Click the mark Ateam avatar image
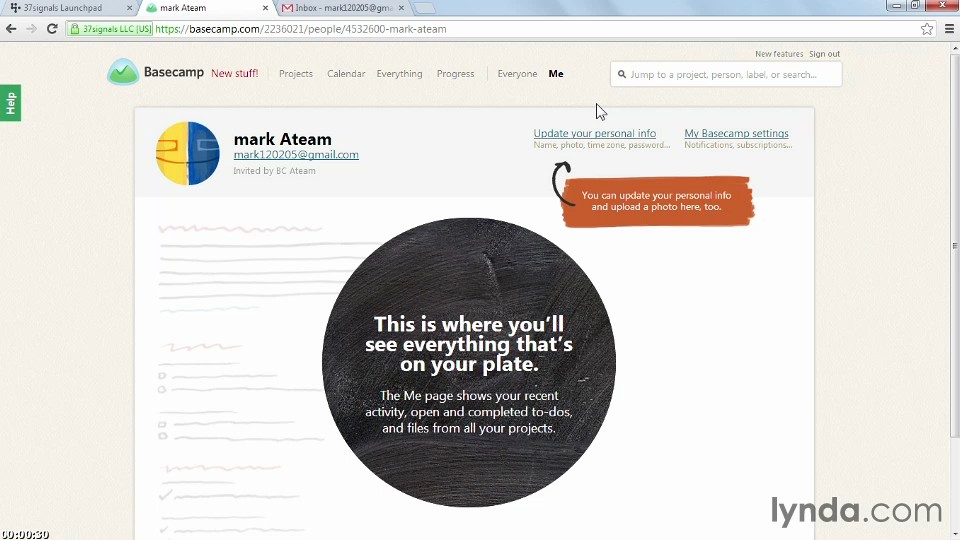Image resolution: width=960 pixels, height=540 pixels. (x=188, y=153)
